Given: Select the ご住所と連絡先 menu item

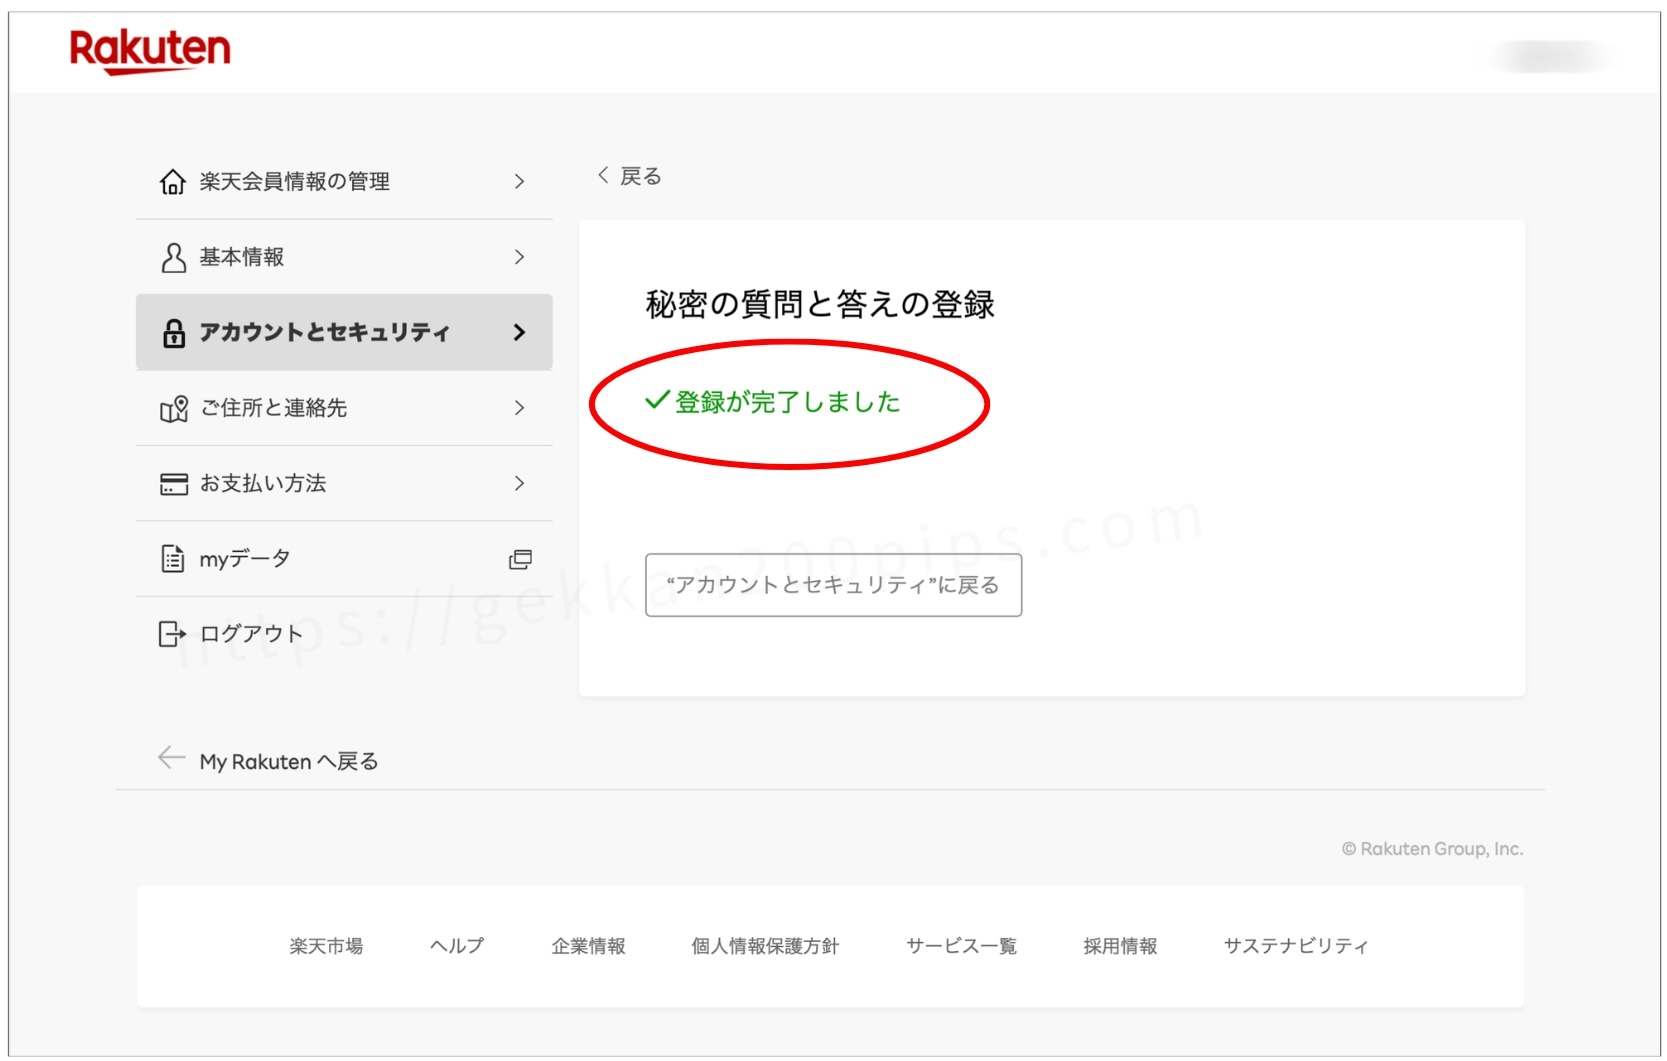Looking at the screenshot, I should (273, 408).
